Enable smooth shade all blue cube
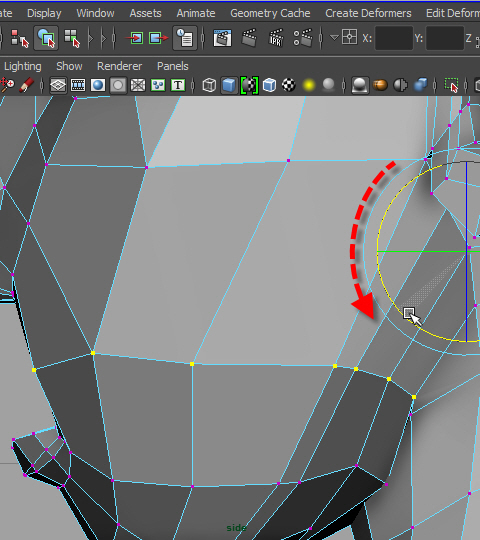 (x=229, y=85)
